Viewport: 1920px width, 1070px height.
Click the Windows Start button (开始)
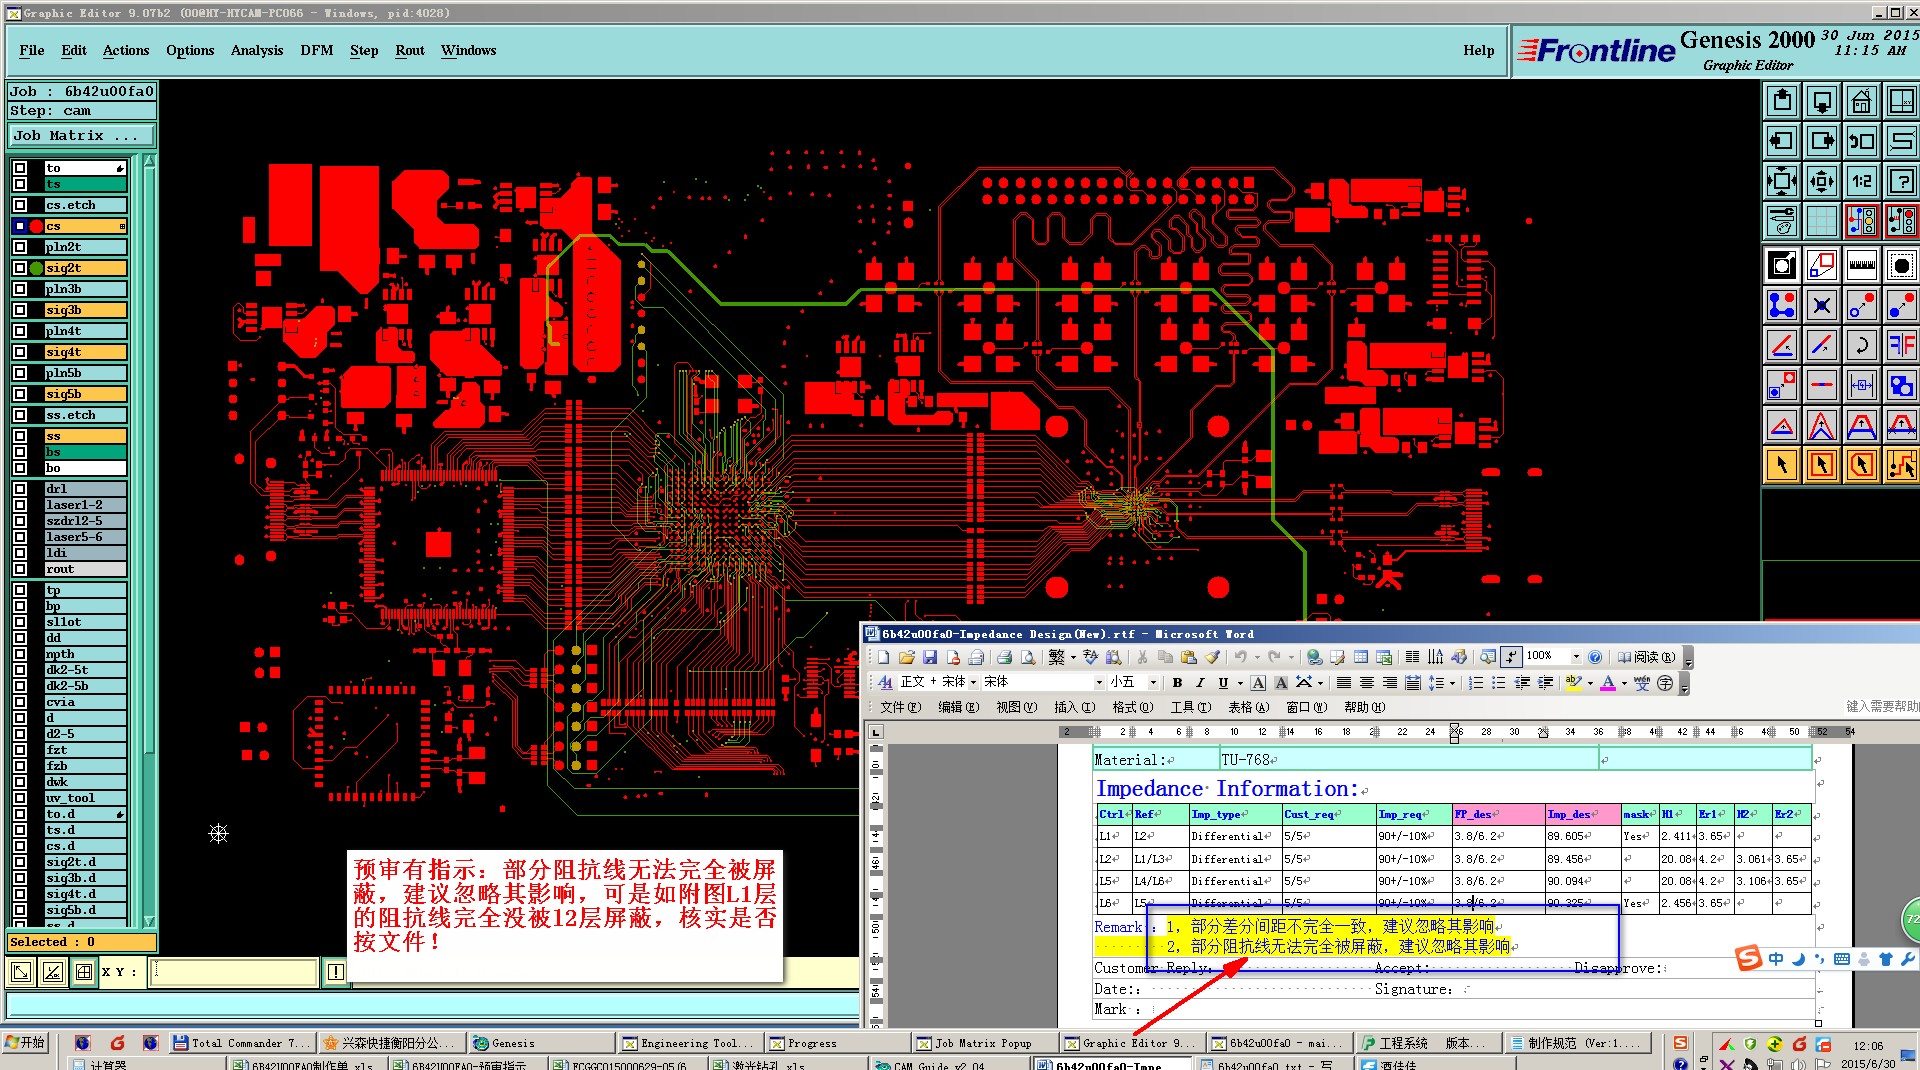25,1043
